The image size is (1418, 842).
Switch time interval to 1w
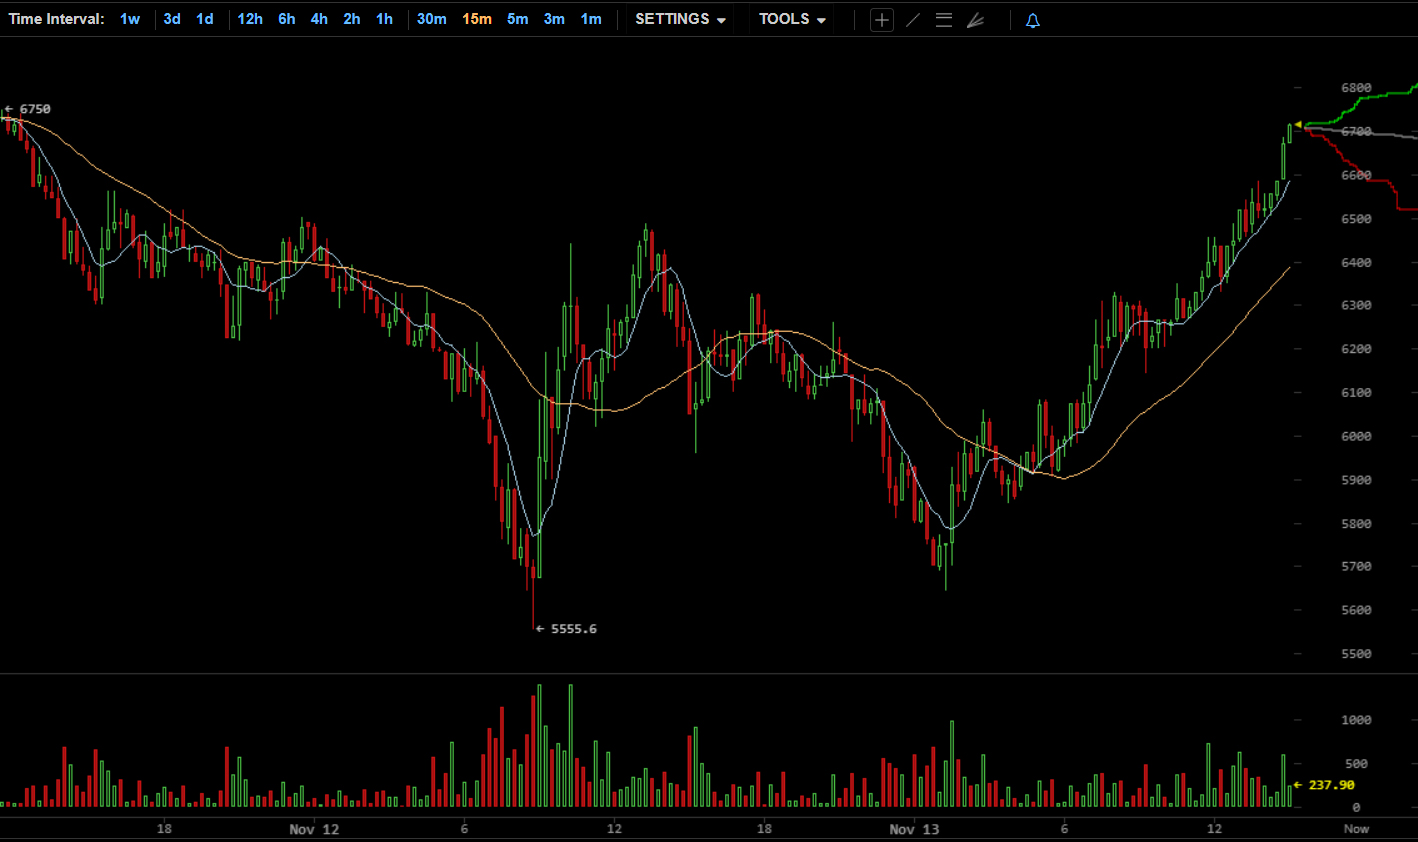[130, 19]
